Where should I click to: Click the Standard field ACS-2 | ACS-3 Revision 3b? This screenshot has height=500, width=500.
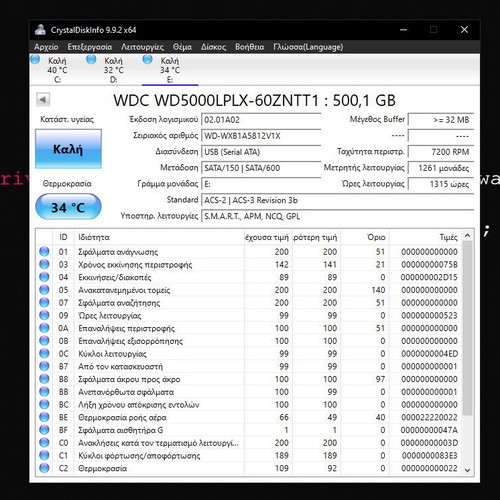click(337, 200)
